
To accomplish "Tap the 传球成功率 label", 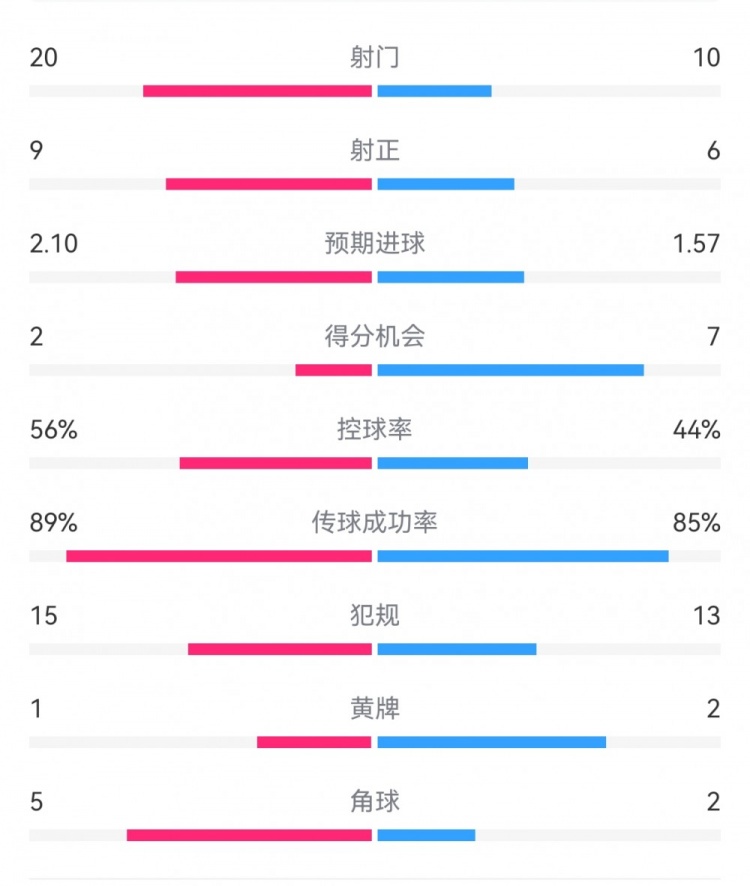I will [375, 522].
